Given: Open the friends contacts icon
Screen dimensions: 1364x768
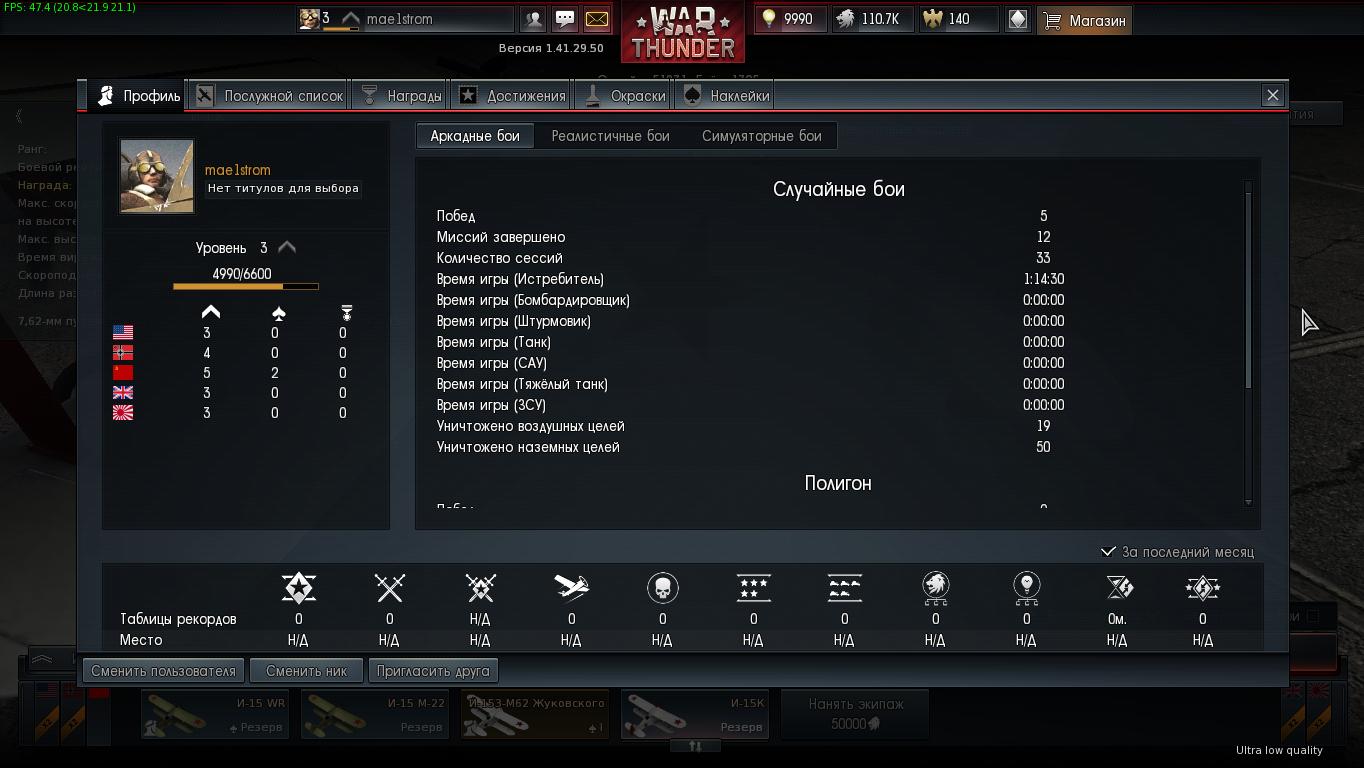Looking at the screenshot, I should tap(534, 19).
